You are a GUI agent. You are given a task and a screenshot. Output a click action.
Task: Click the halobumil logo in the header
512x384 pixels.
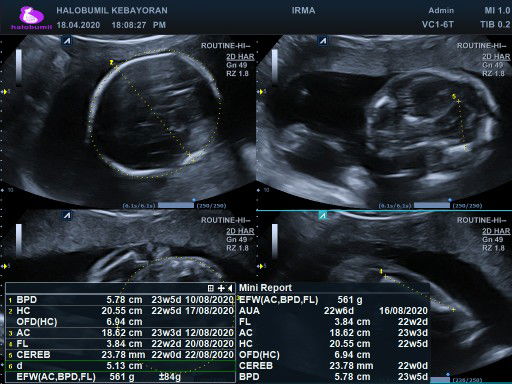(31, 18)
